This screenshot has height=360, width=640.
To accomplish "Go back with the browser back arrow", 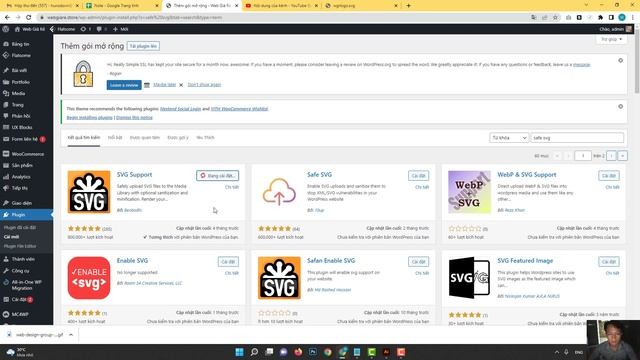I will [x=7, y=18].
